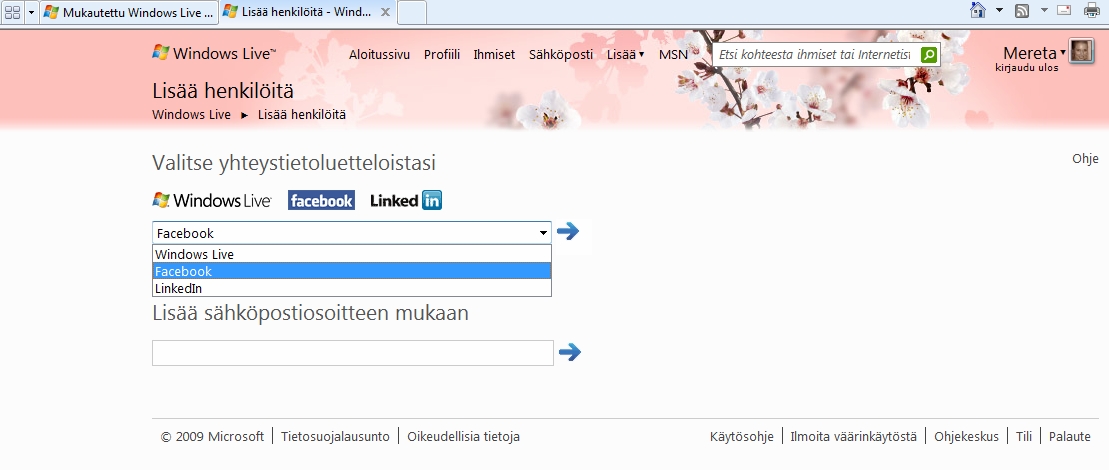
Task: Expand the Lisää menu in the navigation
Action: pos(625,55)
